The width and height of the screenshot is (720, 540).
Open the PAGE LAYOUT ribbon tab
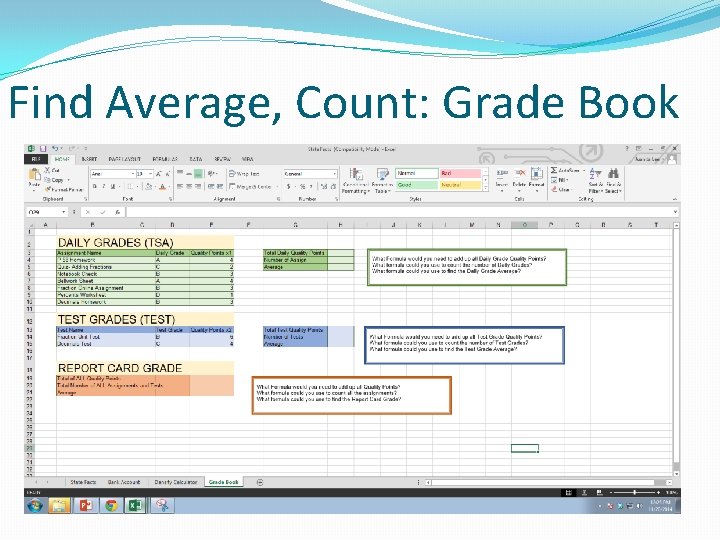click(124, 159)
